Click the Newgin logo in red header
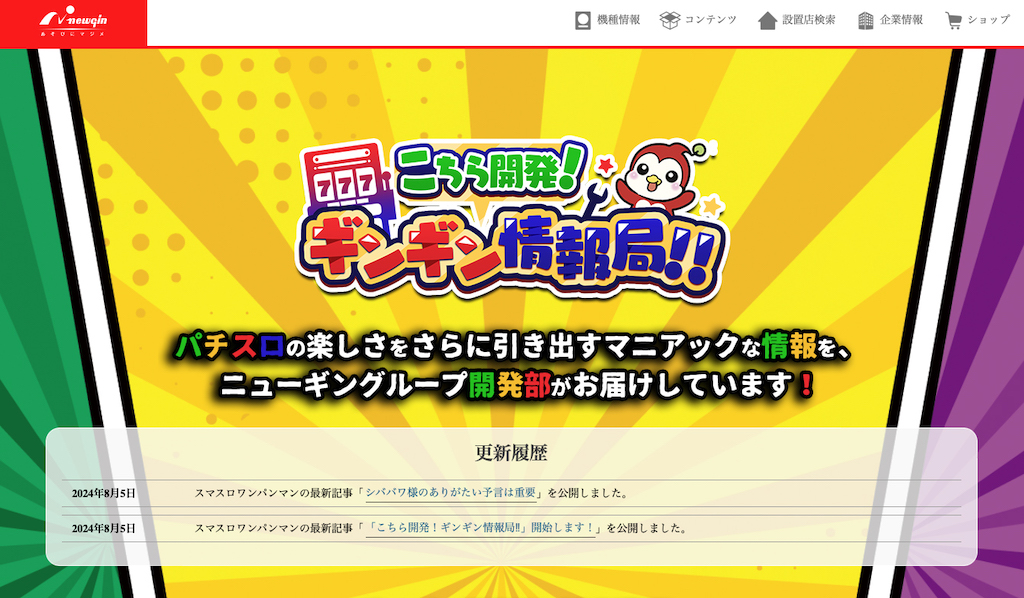The width and height of the screenshot is (1024, 598). tap(73, 21)
